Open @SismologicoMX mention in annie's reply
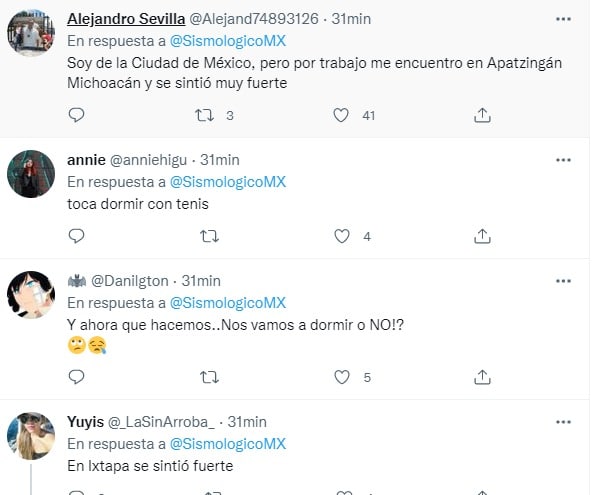 (x=228, y=182)
